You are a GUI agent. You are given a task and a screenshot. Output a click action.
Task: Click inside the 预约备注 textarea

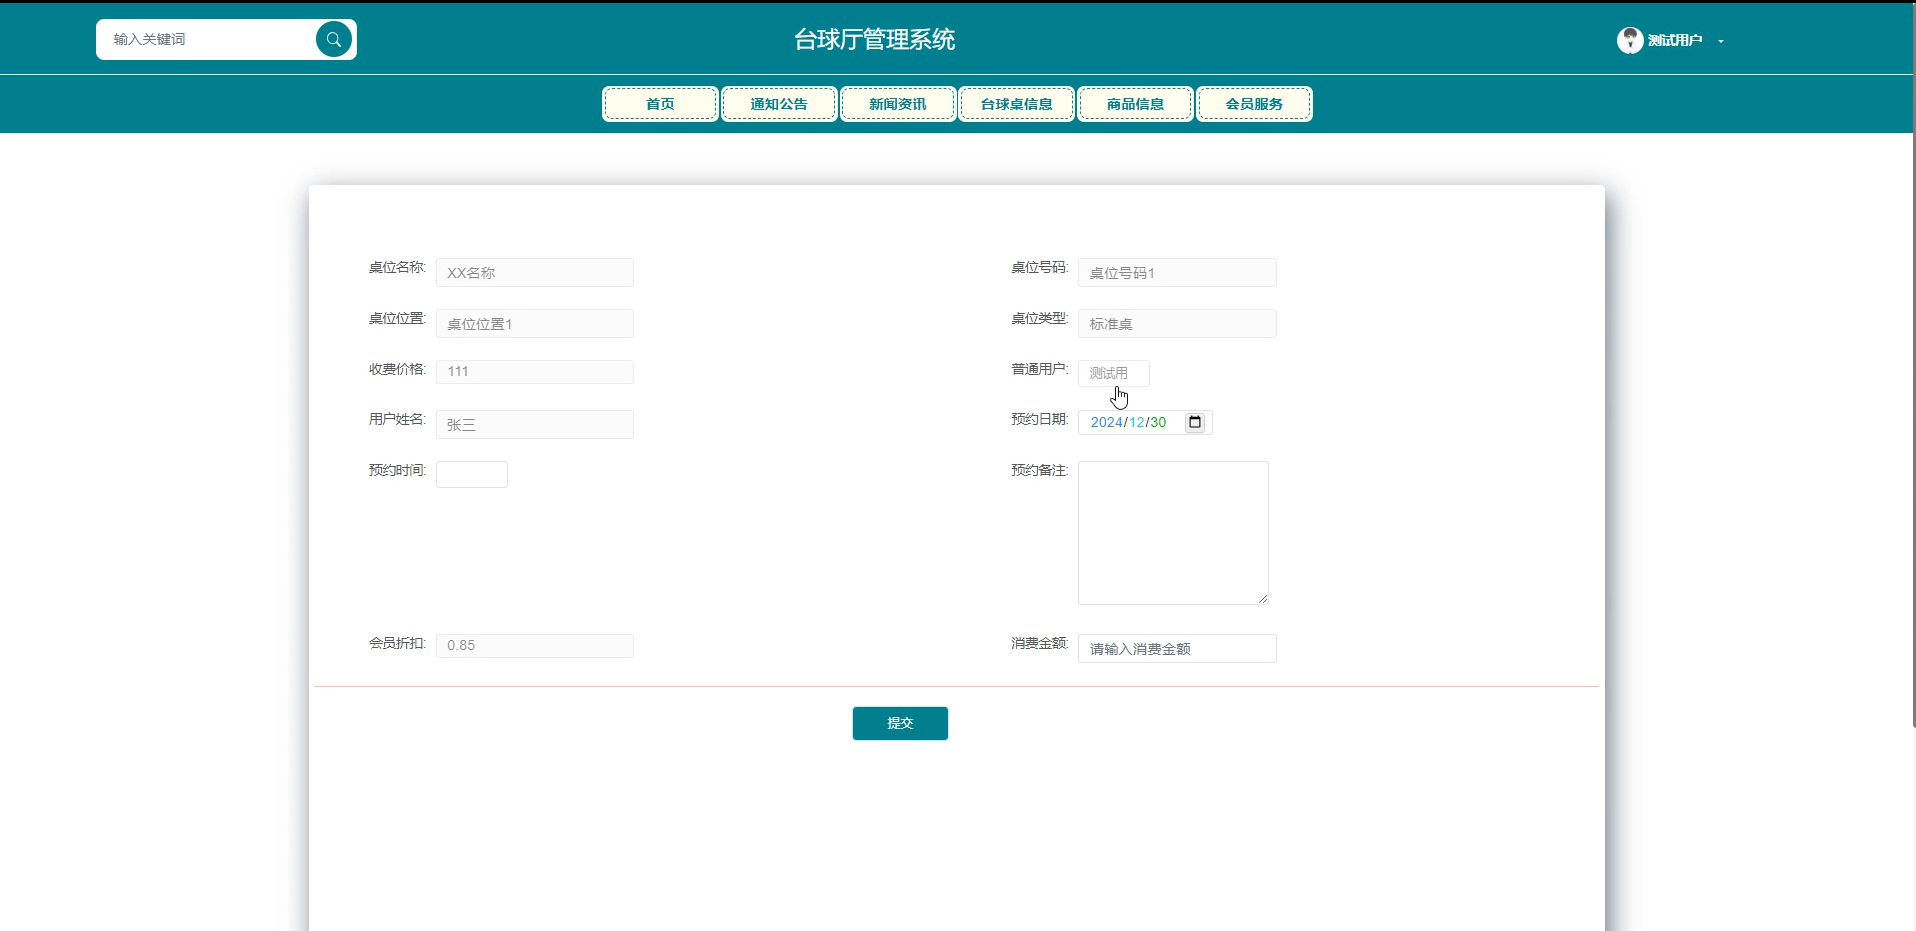pos(1173,532)
